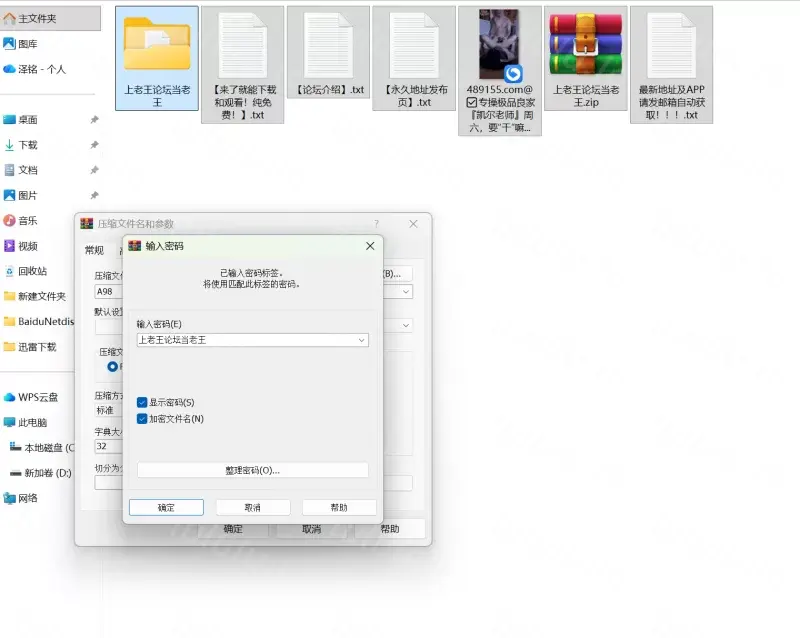Click 确定 in the 压缩文件名和参数 window

233,529
